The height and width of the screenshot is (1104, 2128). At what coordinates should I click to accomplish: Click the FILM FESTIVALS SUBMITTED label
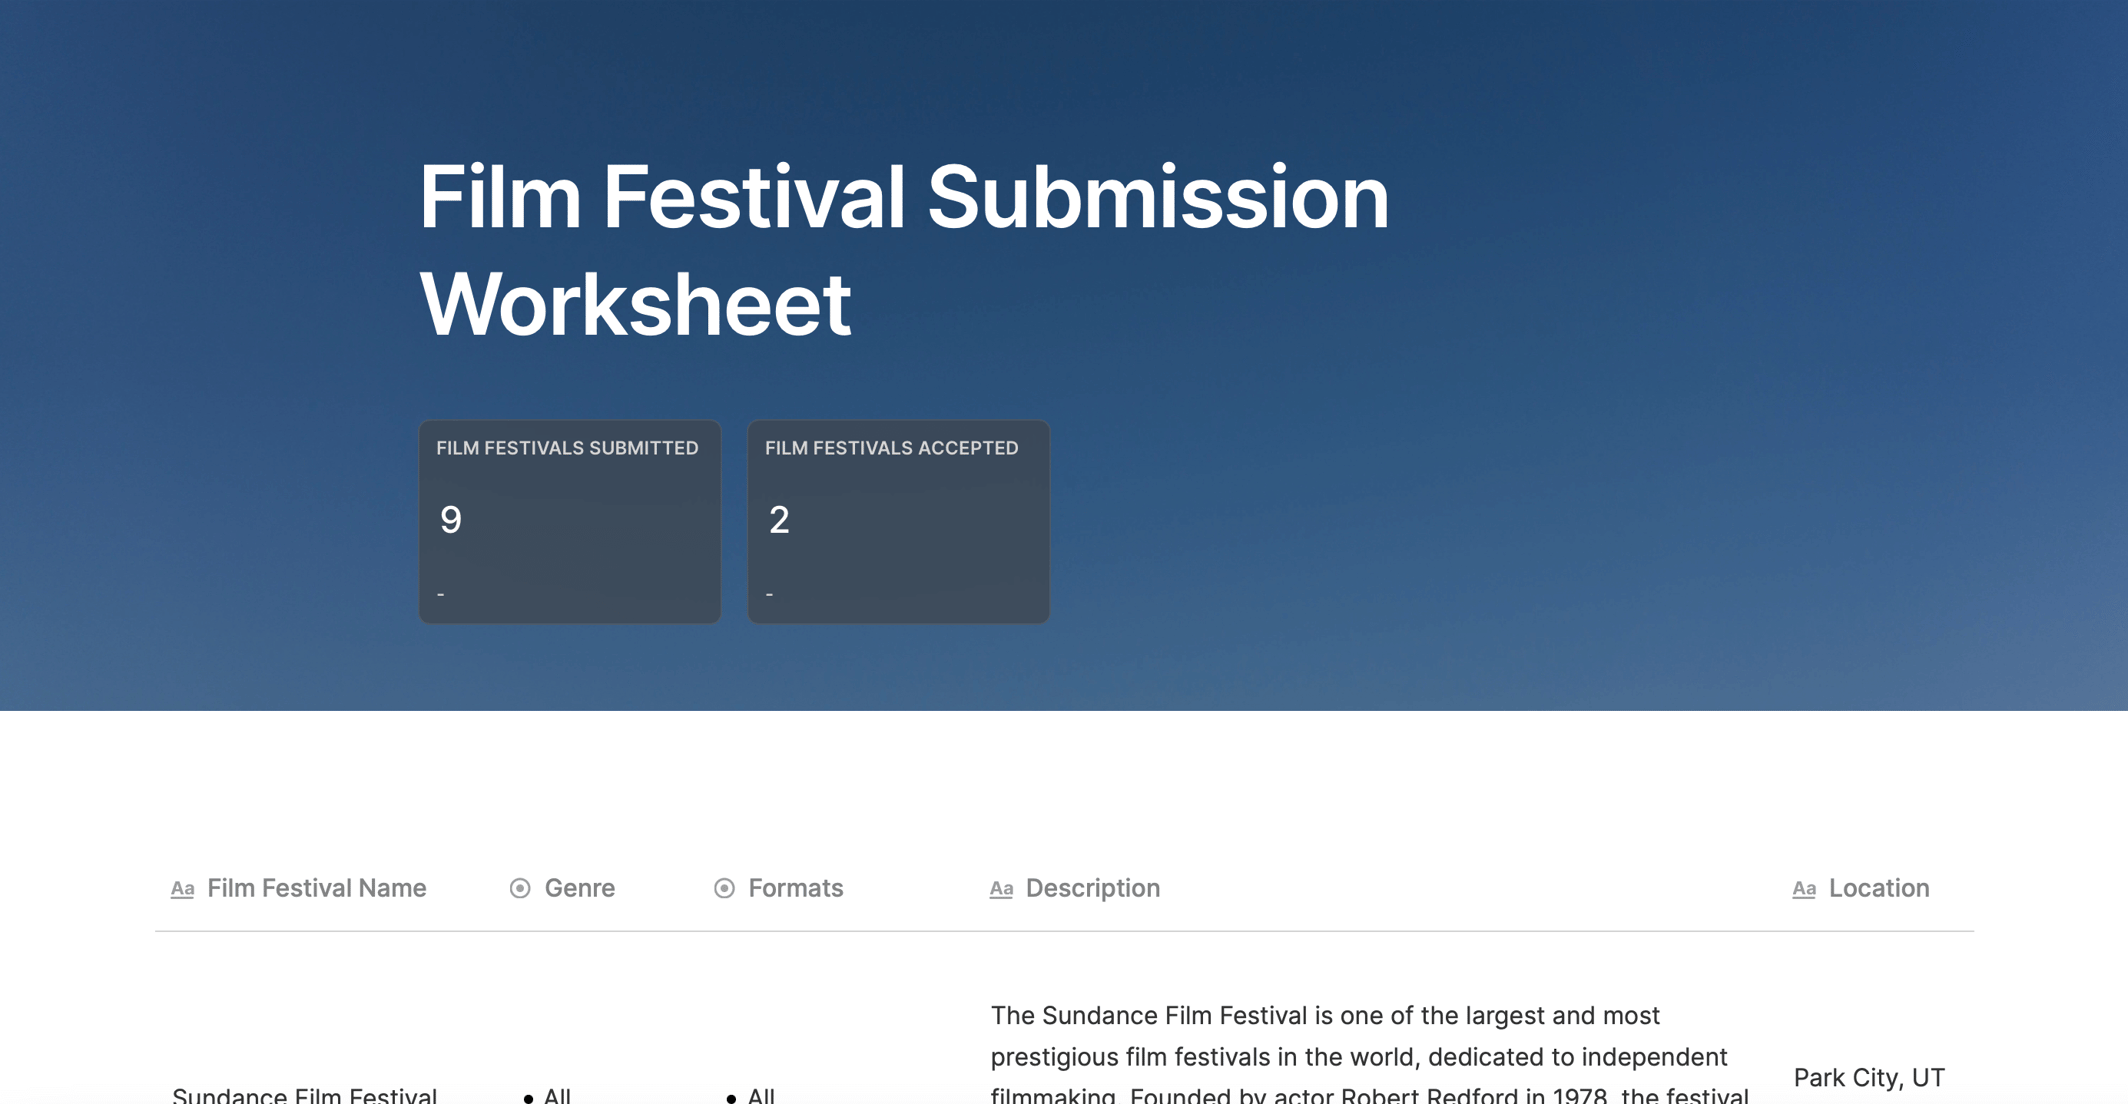click(567, 448)
